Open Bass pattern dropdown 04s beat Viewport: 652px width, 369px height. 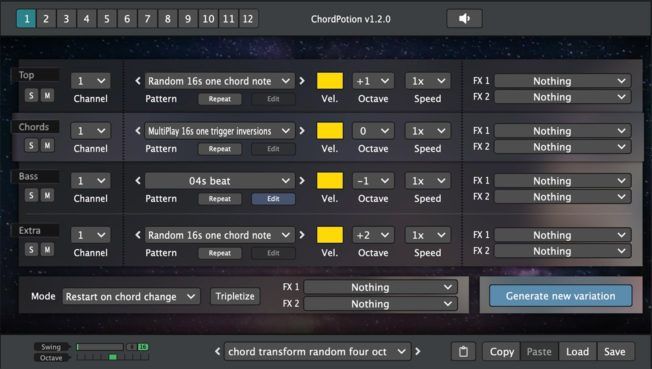tap(220, 181)
